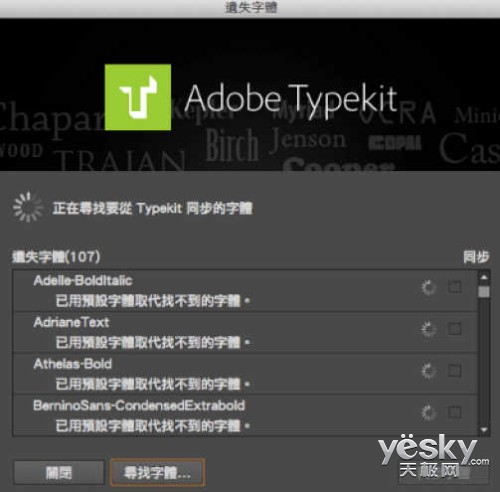
Task: Click the large searching spinner icon
Action: (x=28, y=207)
